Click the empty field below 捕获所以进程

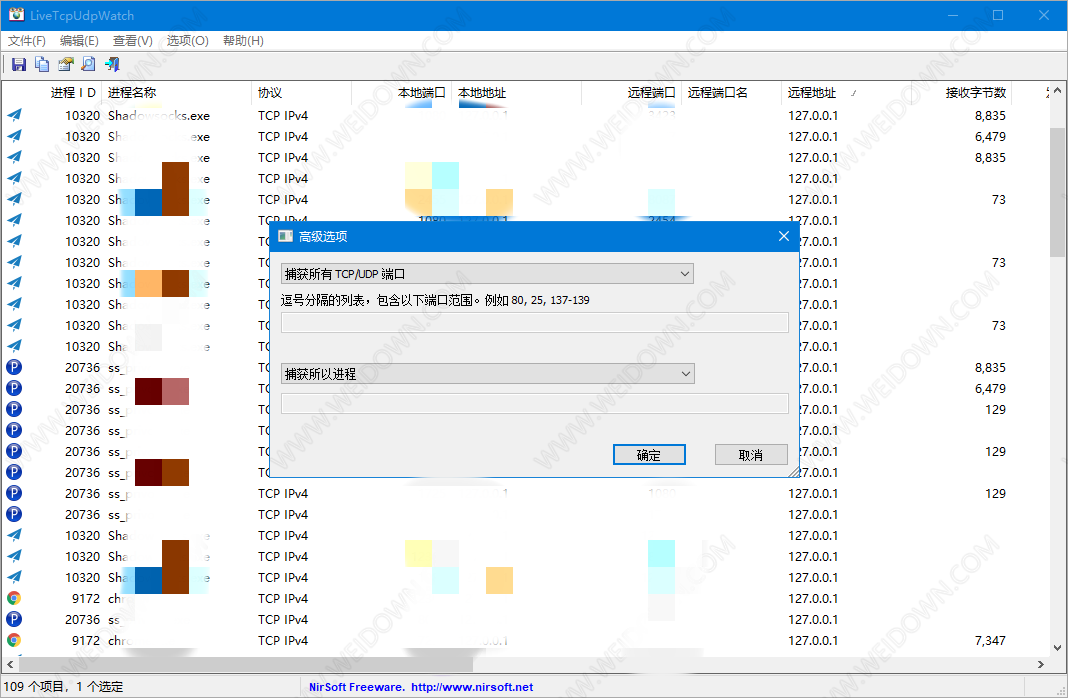coord(535,404)
